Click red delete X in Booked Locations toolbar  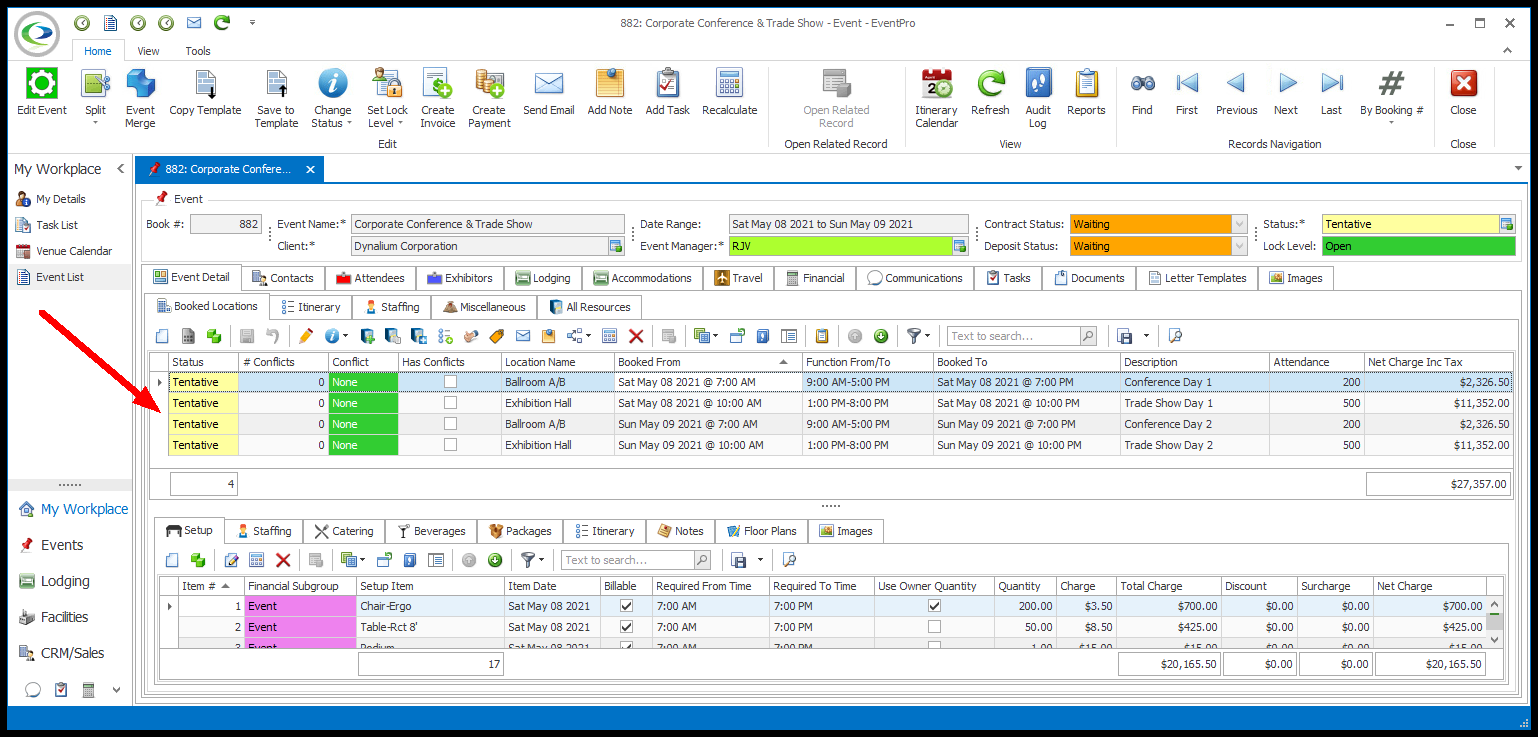tap(635, 336)
